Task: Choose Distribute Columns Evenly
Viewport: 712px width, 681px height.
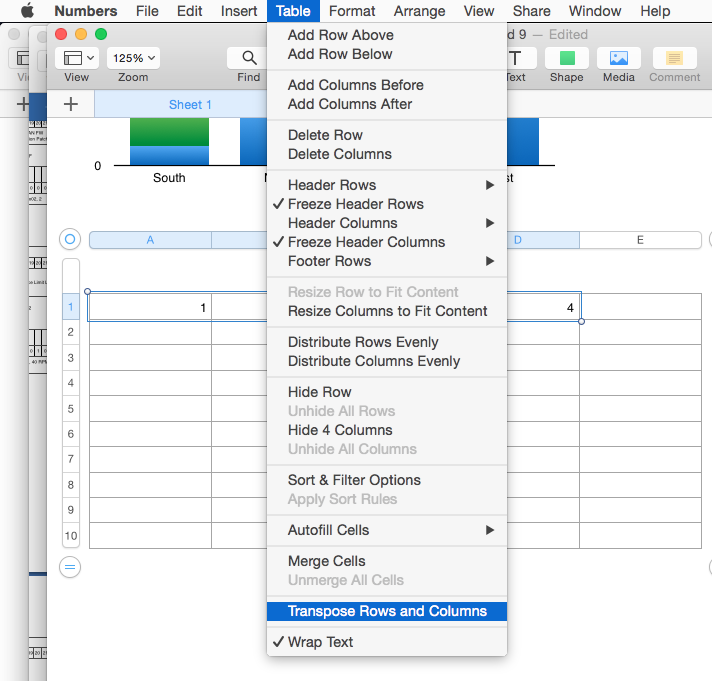Action: pos(387,361)
